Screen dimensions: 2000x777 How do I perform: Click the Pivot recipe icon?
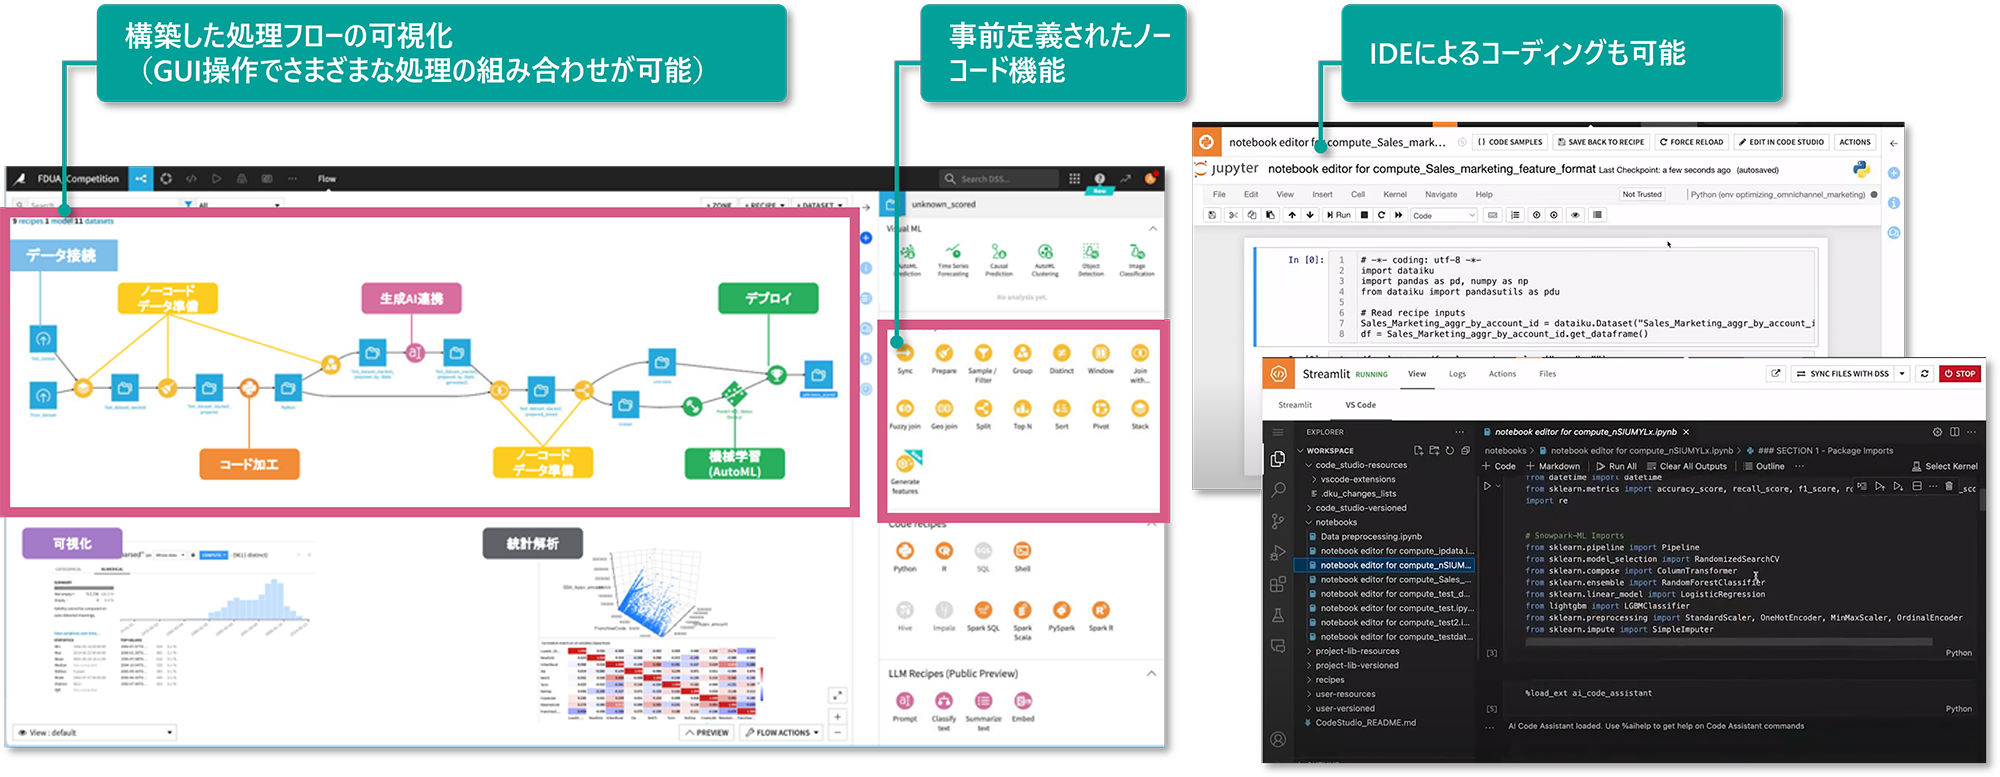click(1100, 409)
